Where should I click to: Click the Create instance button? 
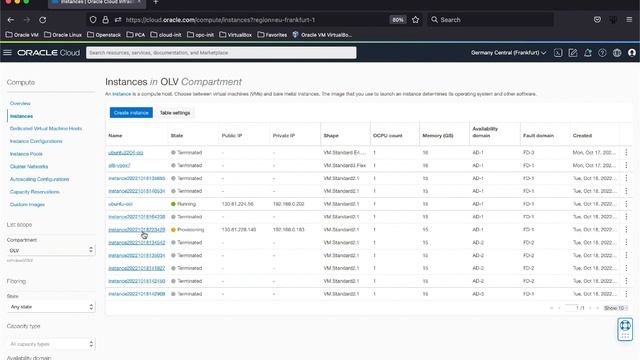[131, 113]
